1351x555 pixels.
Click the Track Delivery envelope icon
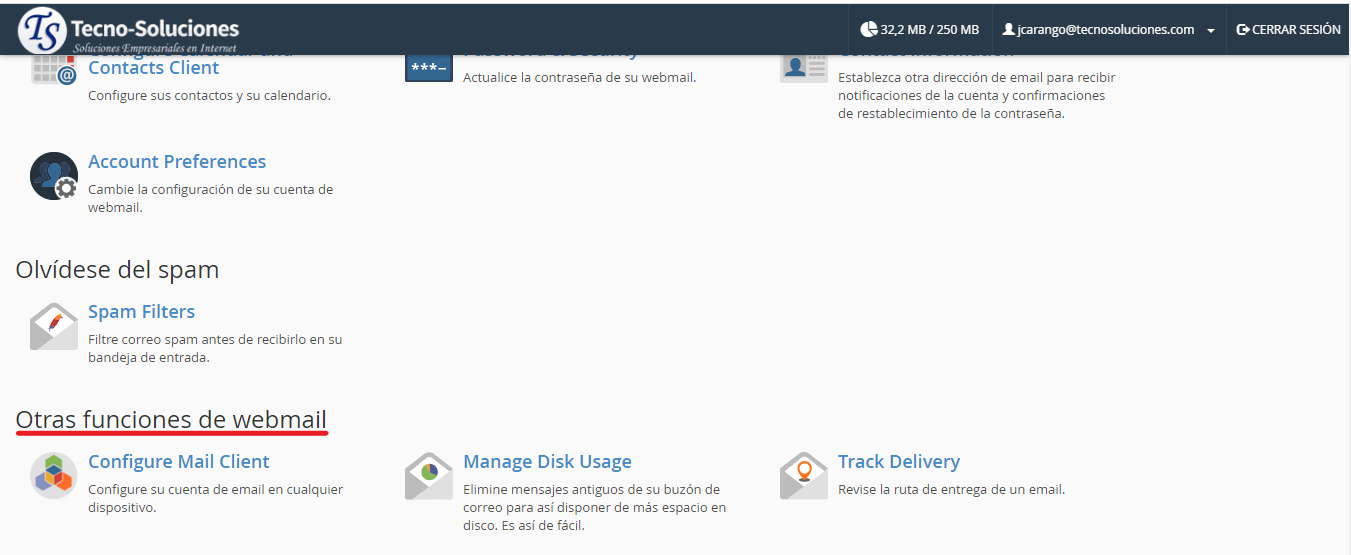click(x=803, y=476)
